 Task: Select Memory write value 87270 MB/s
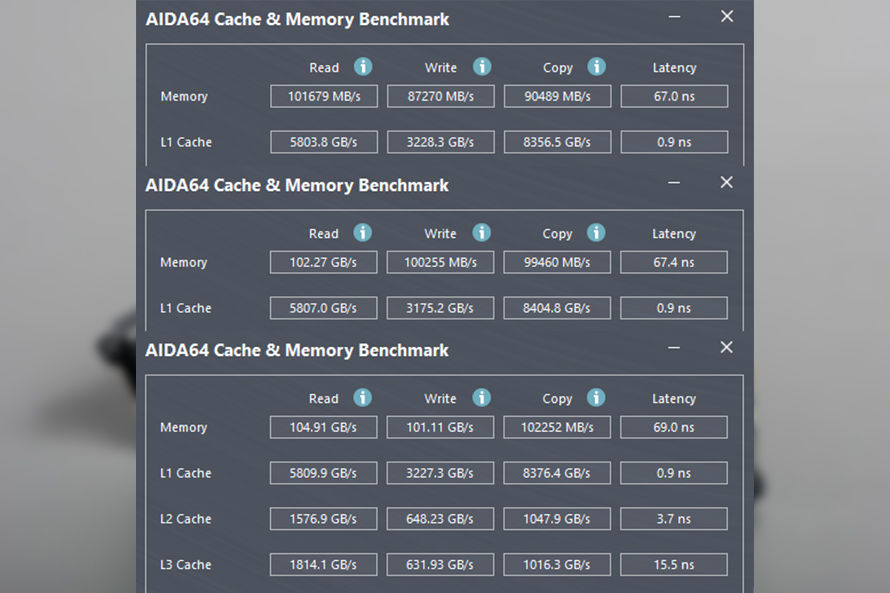point(440,96)
